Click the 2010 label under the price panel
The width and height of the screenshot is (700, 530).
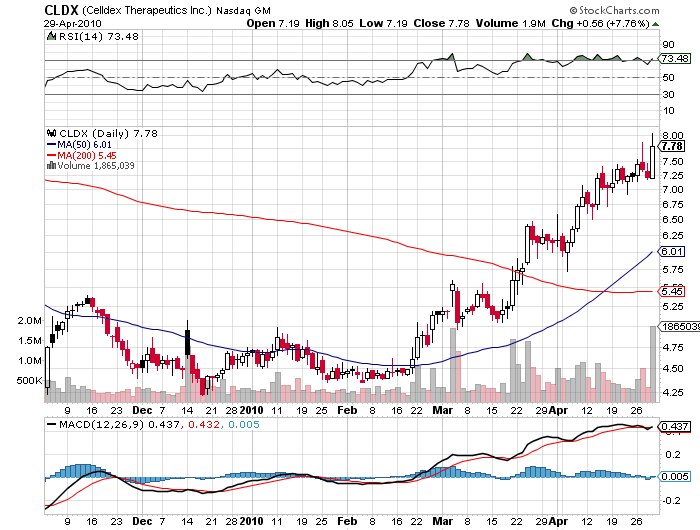(251, 410)
